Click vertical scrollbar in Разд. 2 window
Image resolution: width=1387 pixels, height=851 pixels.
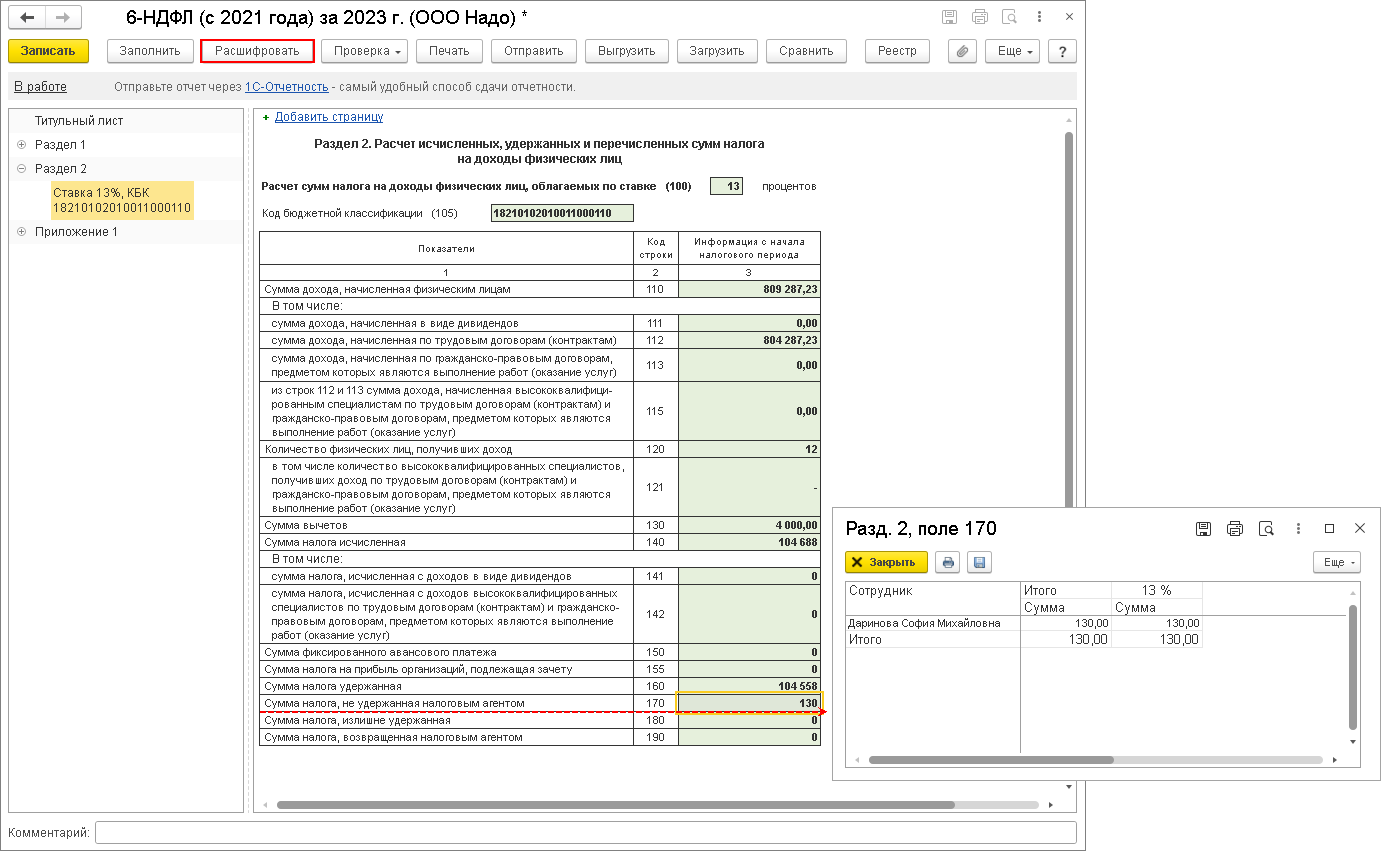click(x=1354, y=667)
